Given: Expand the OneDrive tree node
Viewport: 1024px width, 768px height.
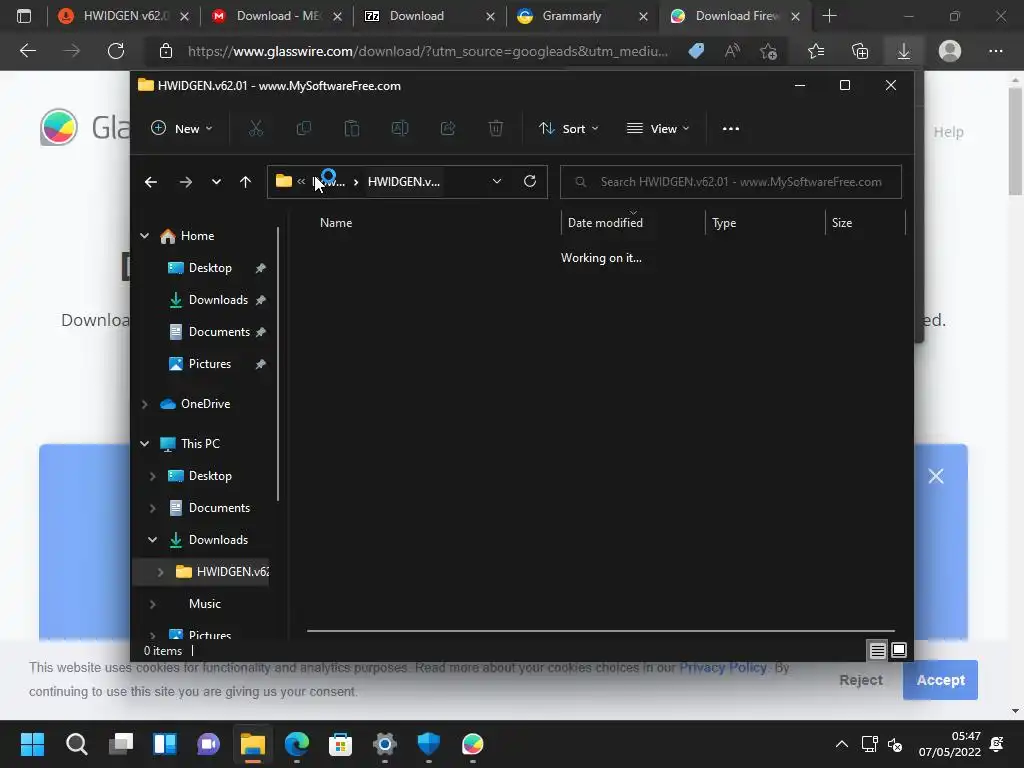Looking at the screenshot, I should pyautogui.click(x=144, y=404).
